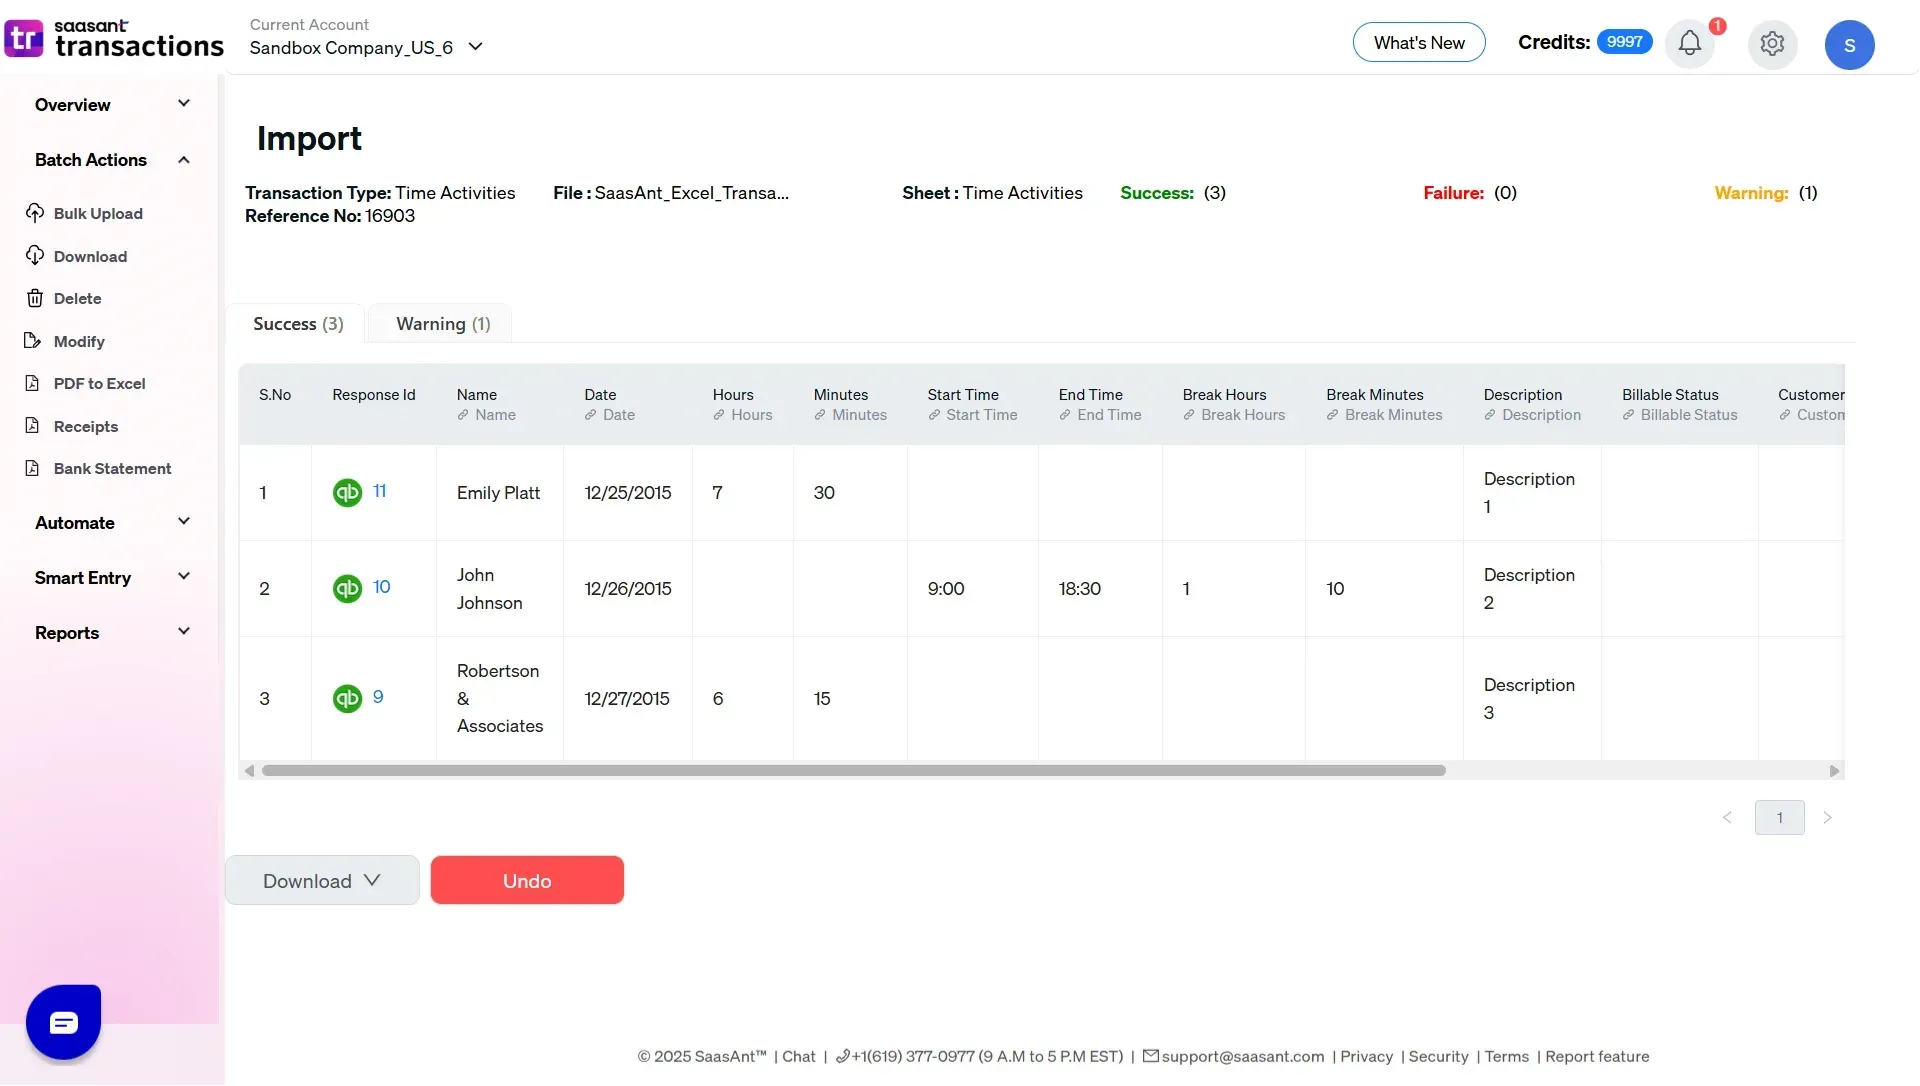Click the Bank Statement file icon
This screenshot has width=1920, height=1086.
click(32, 468)
